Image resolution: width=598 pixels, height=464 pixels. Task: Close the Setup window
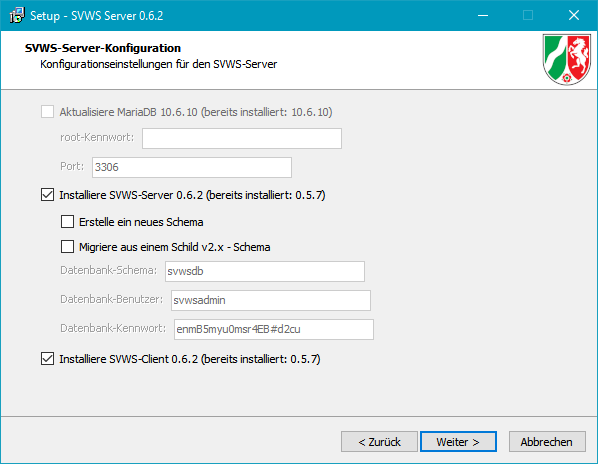[574, 16]
